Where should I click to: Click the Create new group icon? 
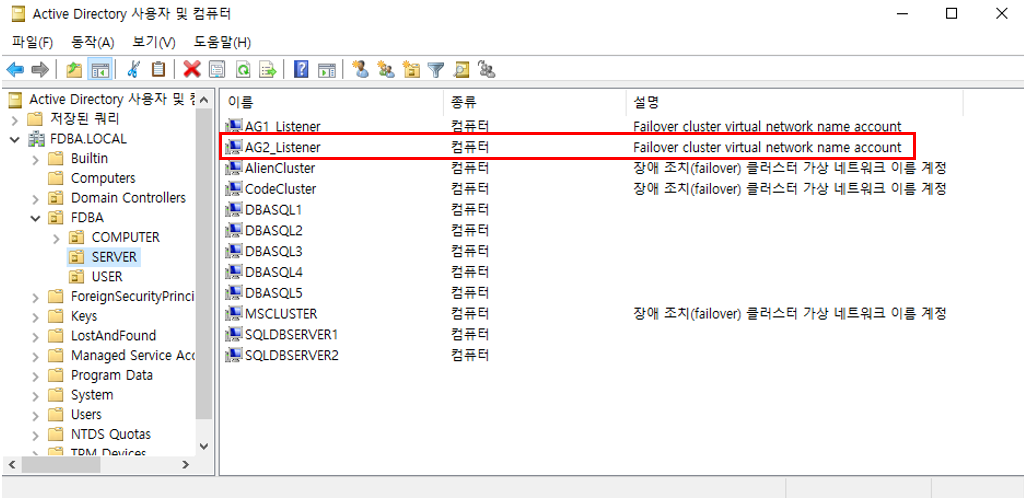(x=386, y=69)
